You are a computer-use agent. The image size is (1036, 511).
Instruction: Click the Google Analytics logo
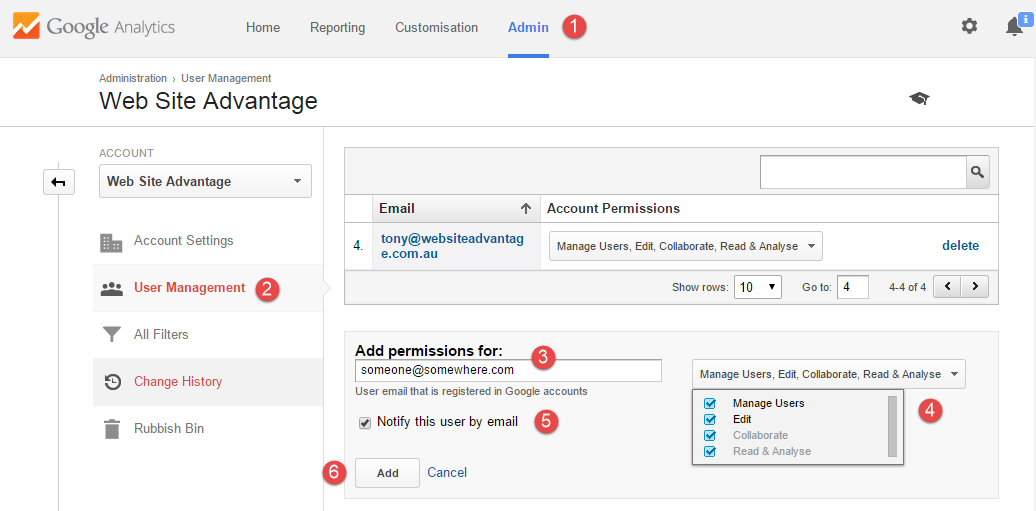click(94, 27)
